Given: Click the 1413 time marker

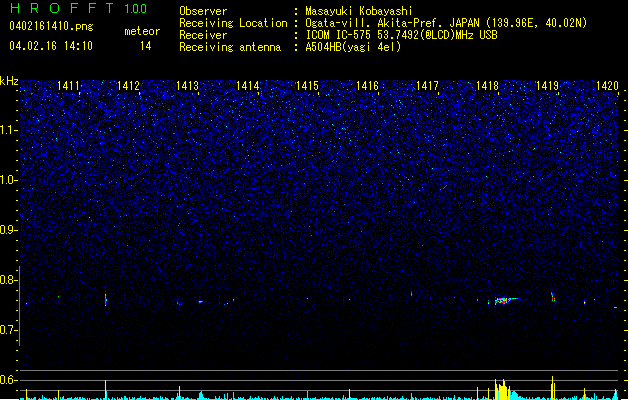Looking at the screenshot, I should [x=187, y=86].
